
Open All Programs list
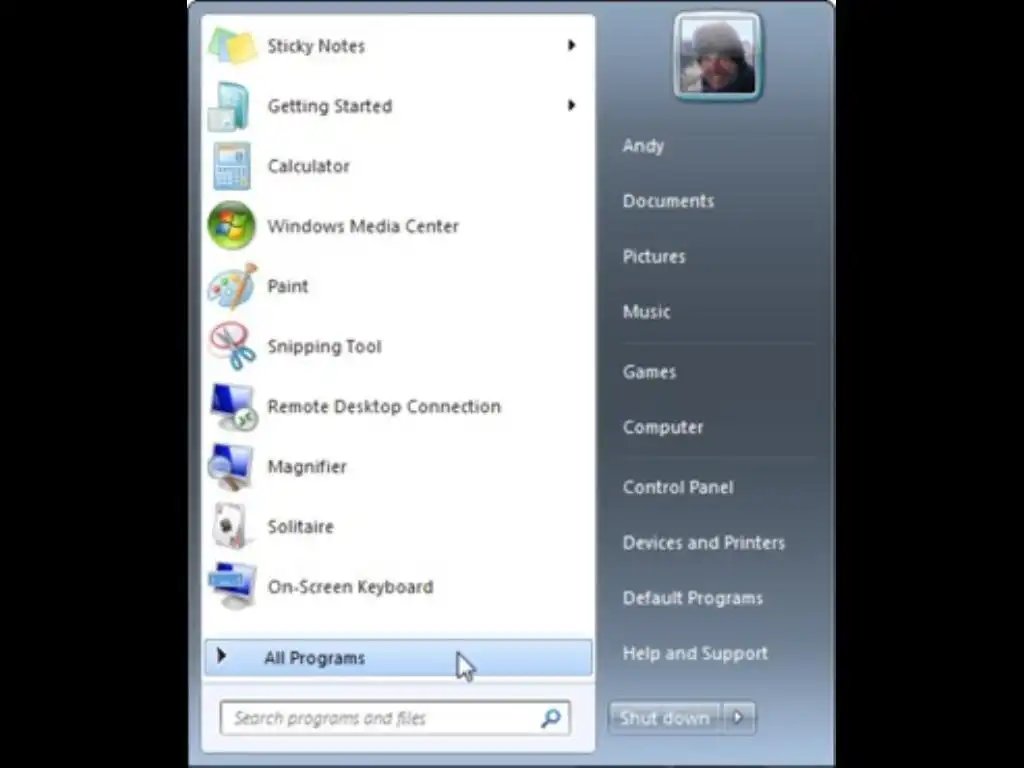[x=398, y=658]
